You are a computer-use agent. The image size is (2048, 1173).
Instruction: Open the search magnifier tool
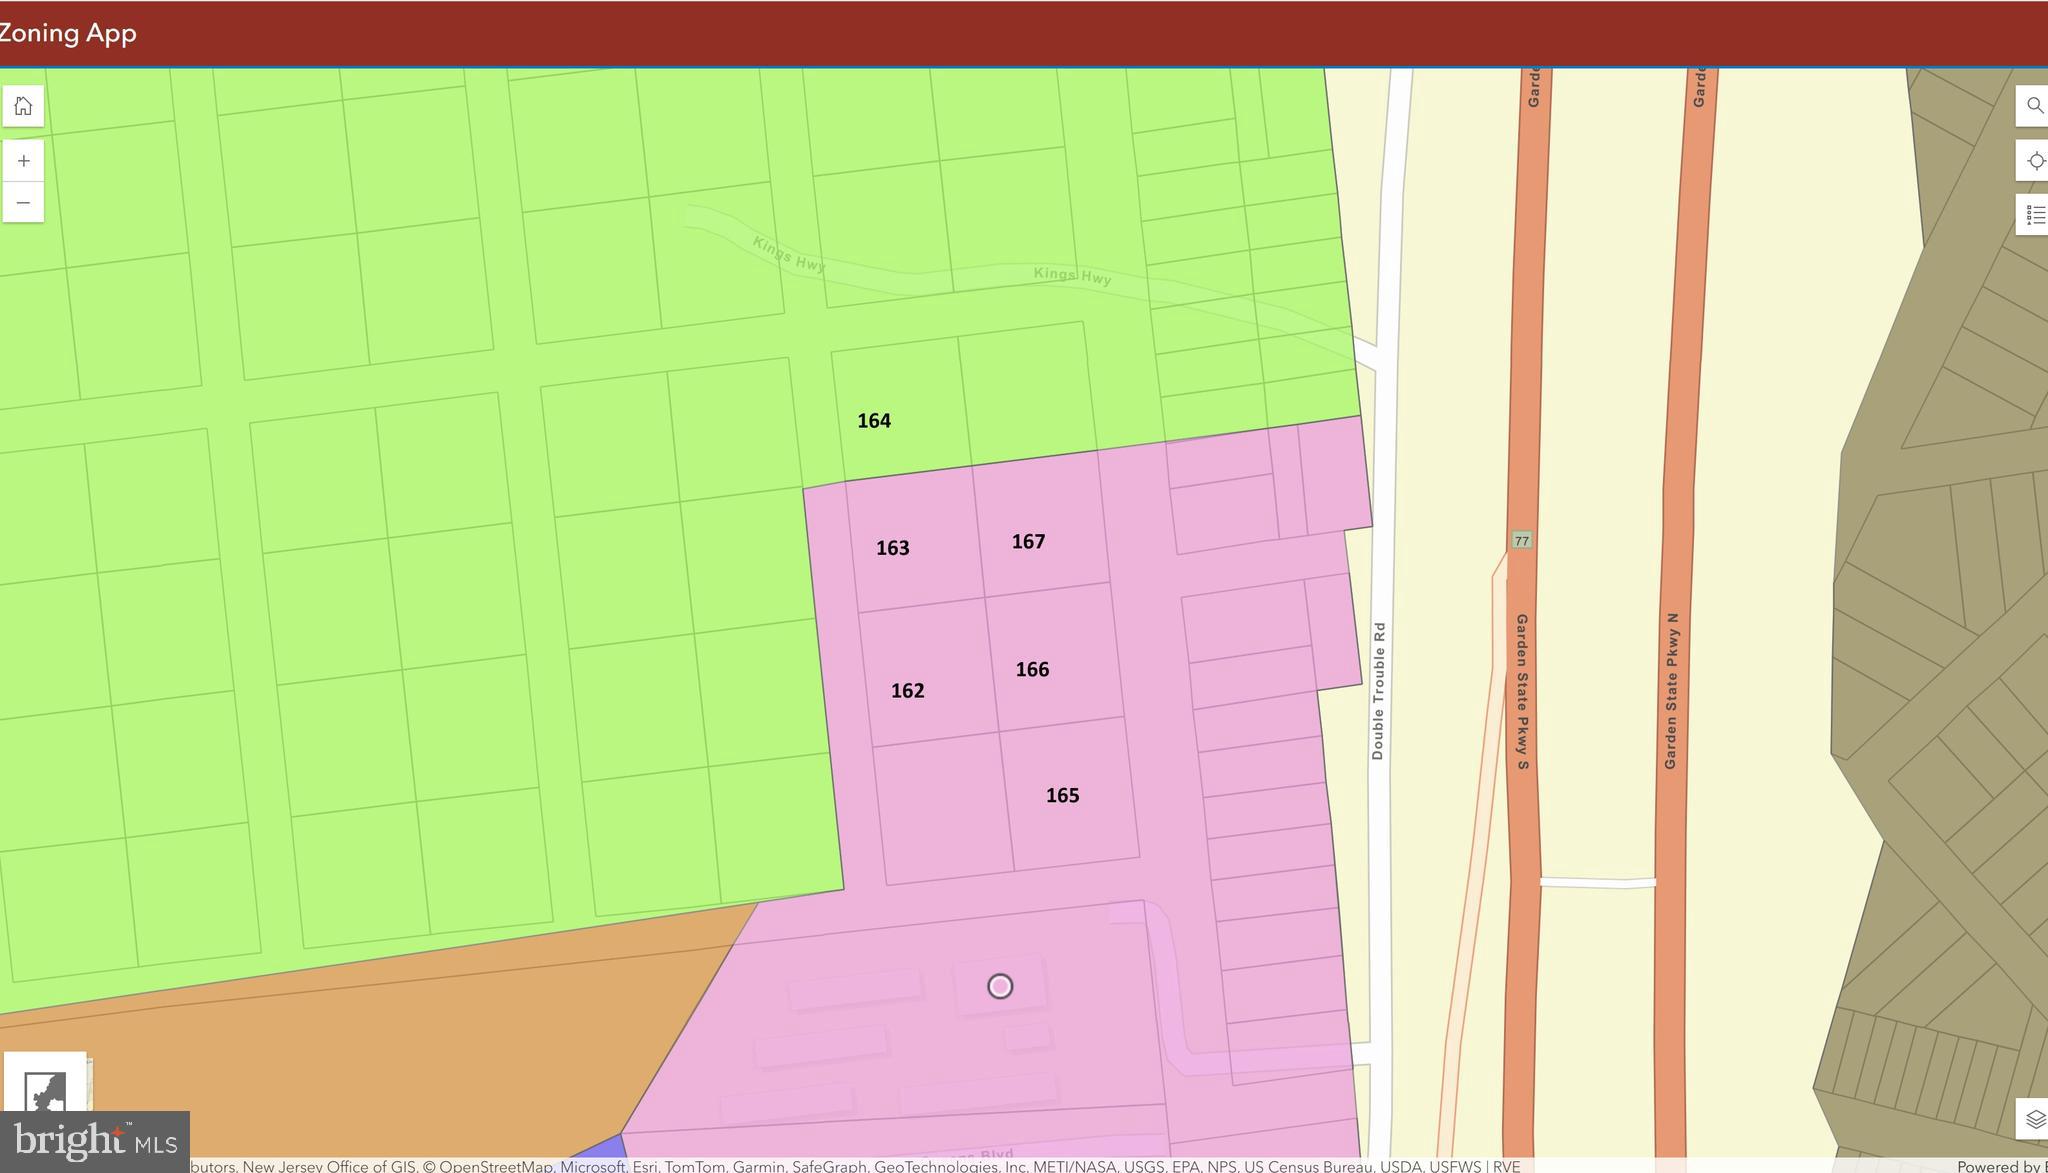(x=2034, y=106)
